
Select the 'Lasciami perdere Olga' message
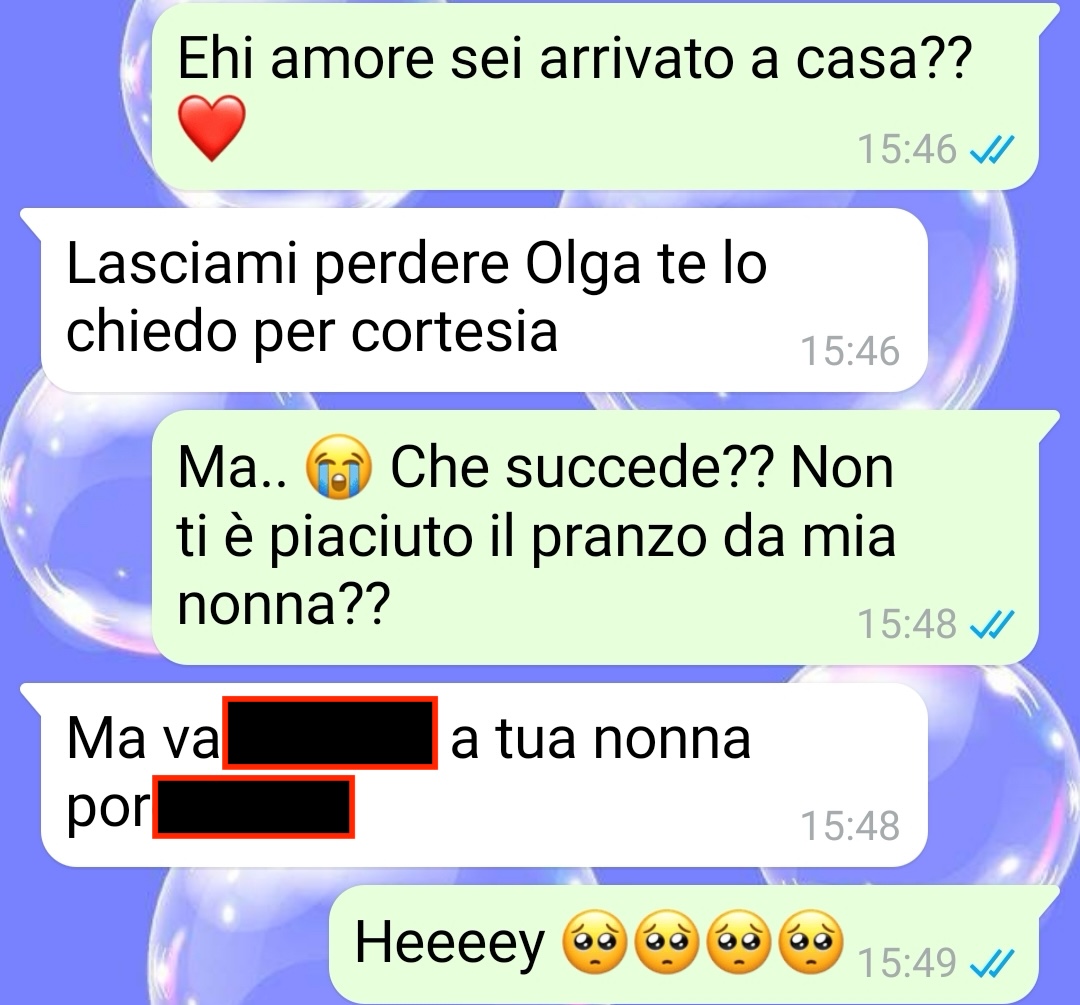(x=475, y=300)
